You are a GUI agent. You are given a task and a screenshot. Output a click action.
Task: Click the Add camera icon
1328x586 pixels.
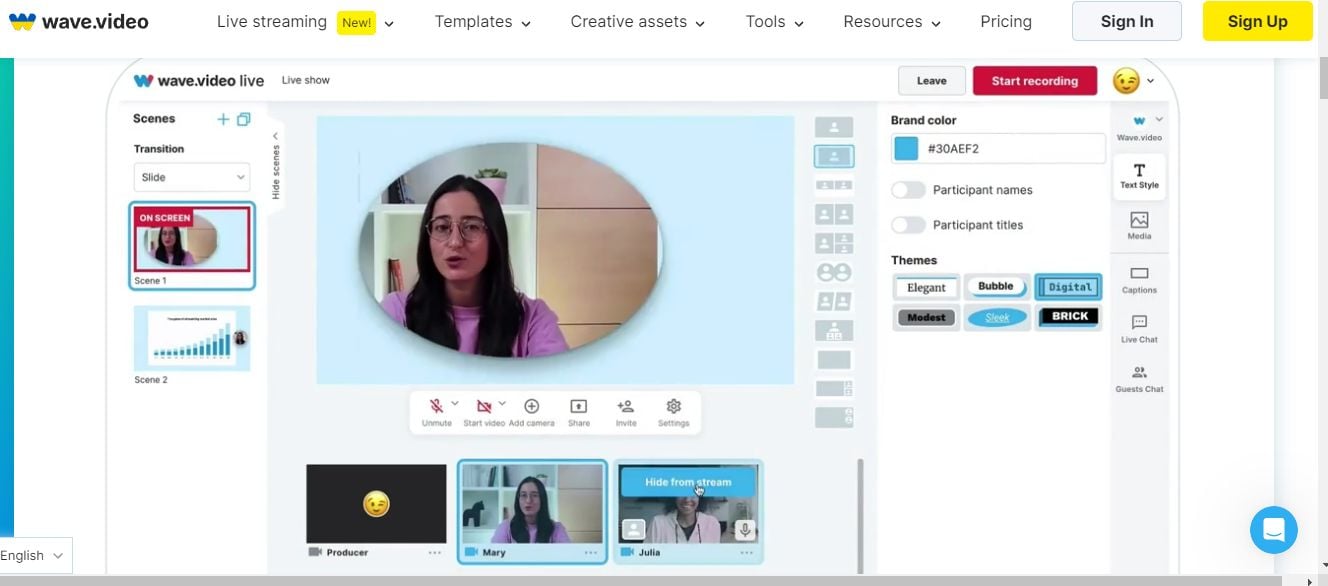532,406
